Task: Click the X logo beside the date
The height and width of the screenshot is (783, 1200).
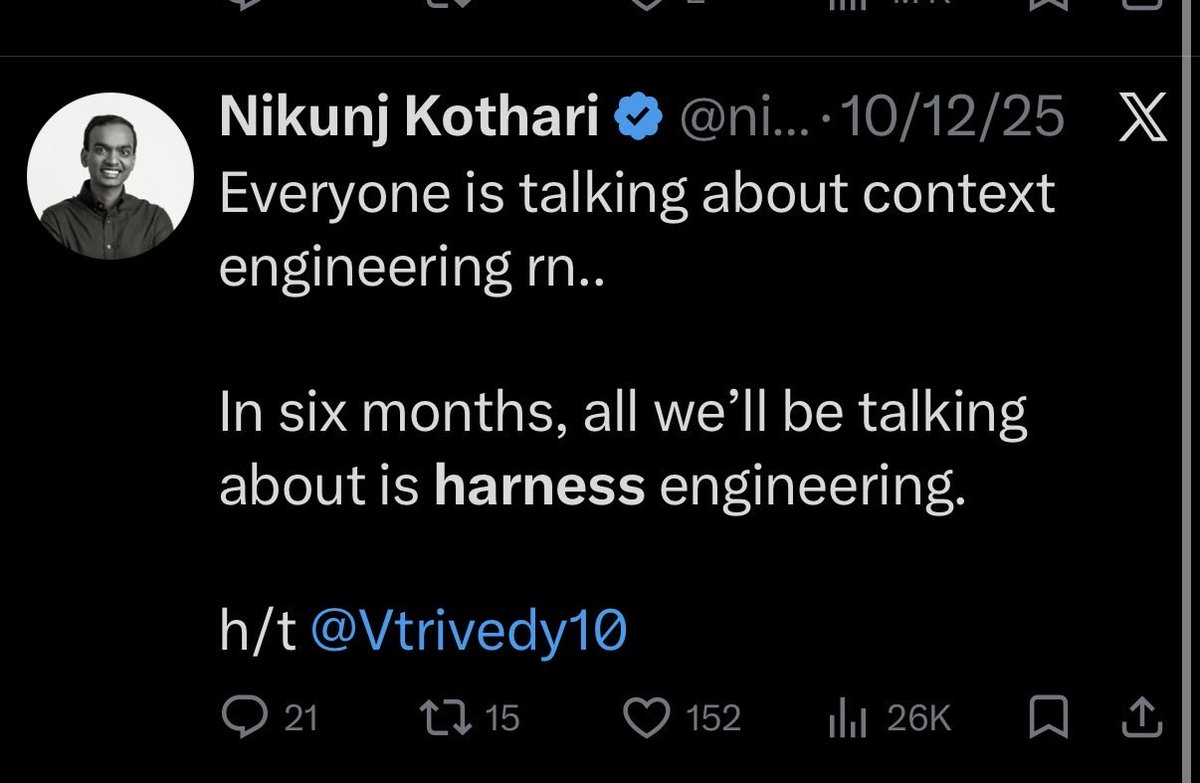Action: 1142,119
